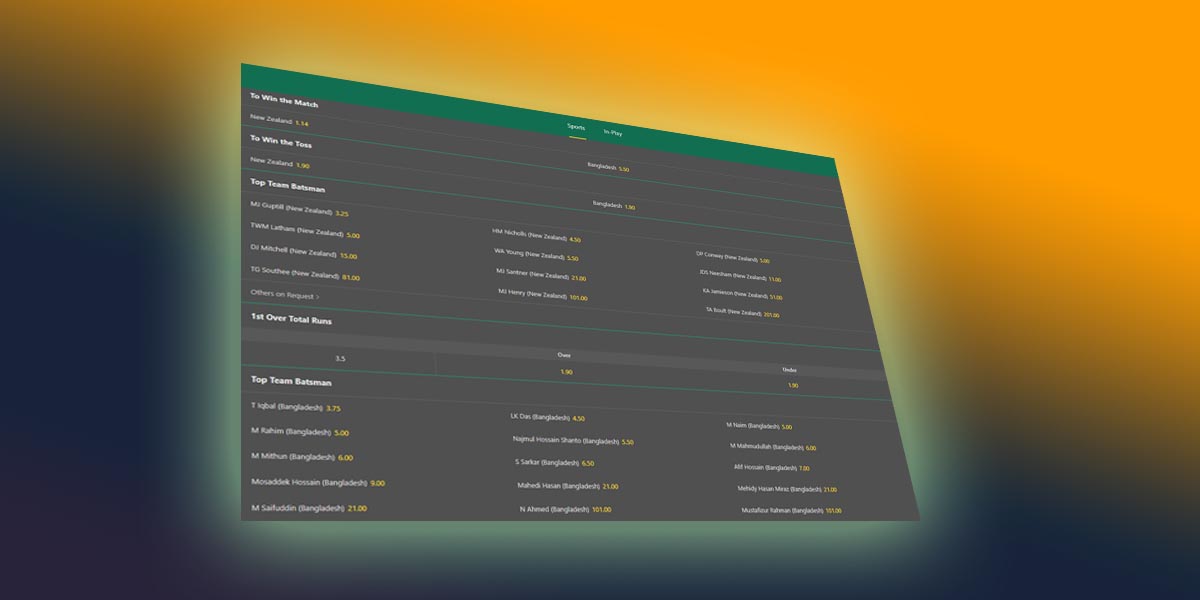
Task: Choose S Sarkar at 6.50
Action: (x=555, y=464)
